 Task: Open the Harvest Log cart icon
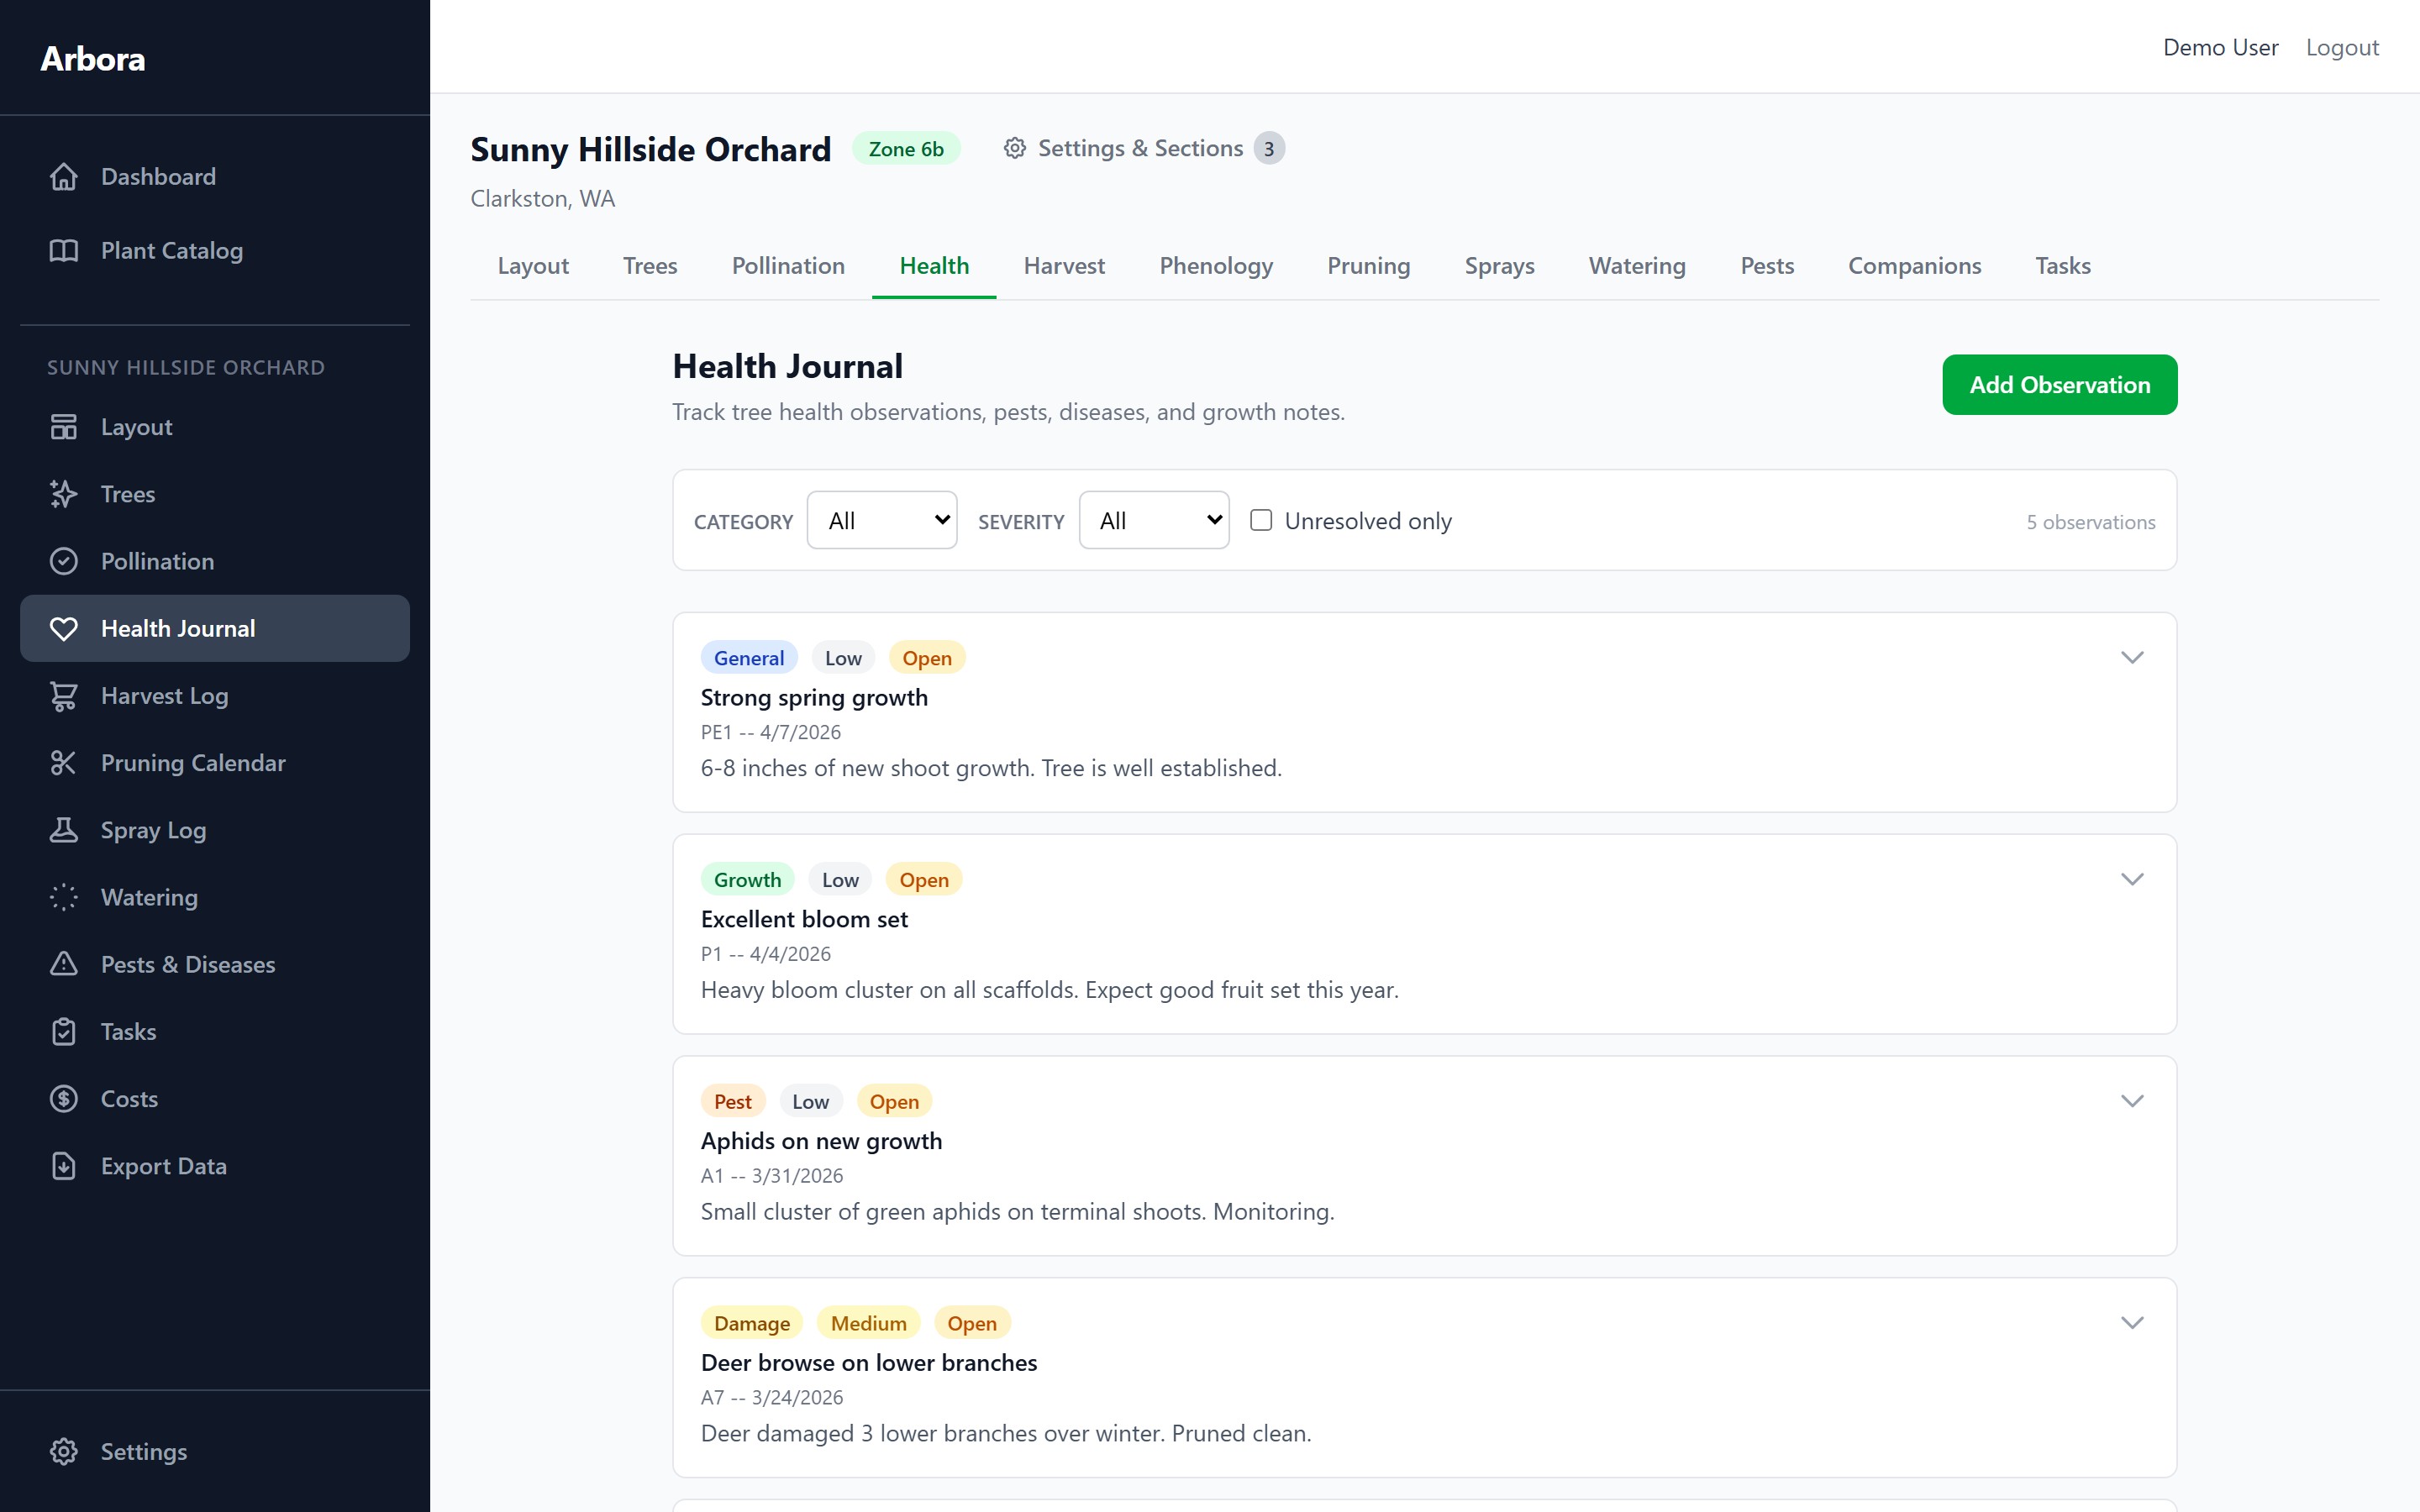coord(64,695)
